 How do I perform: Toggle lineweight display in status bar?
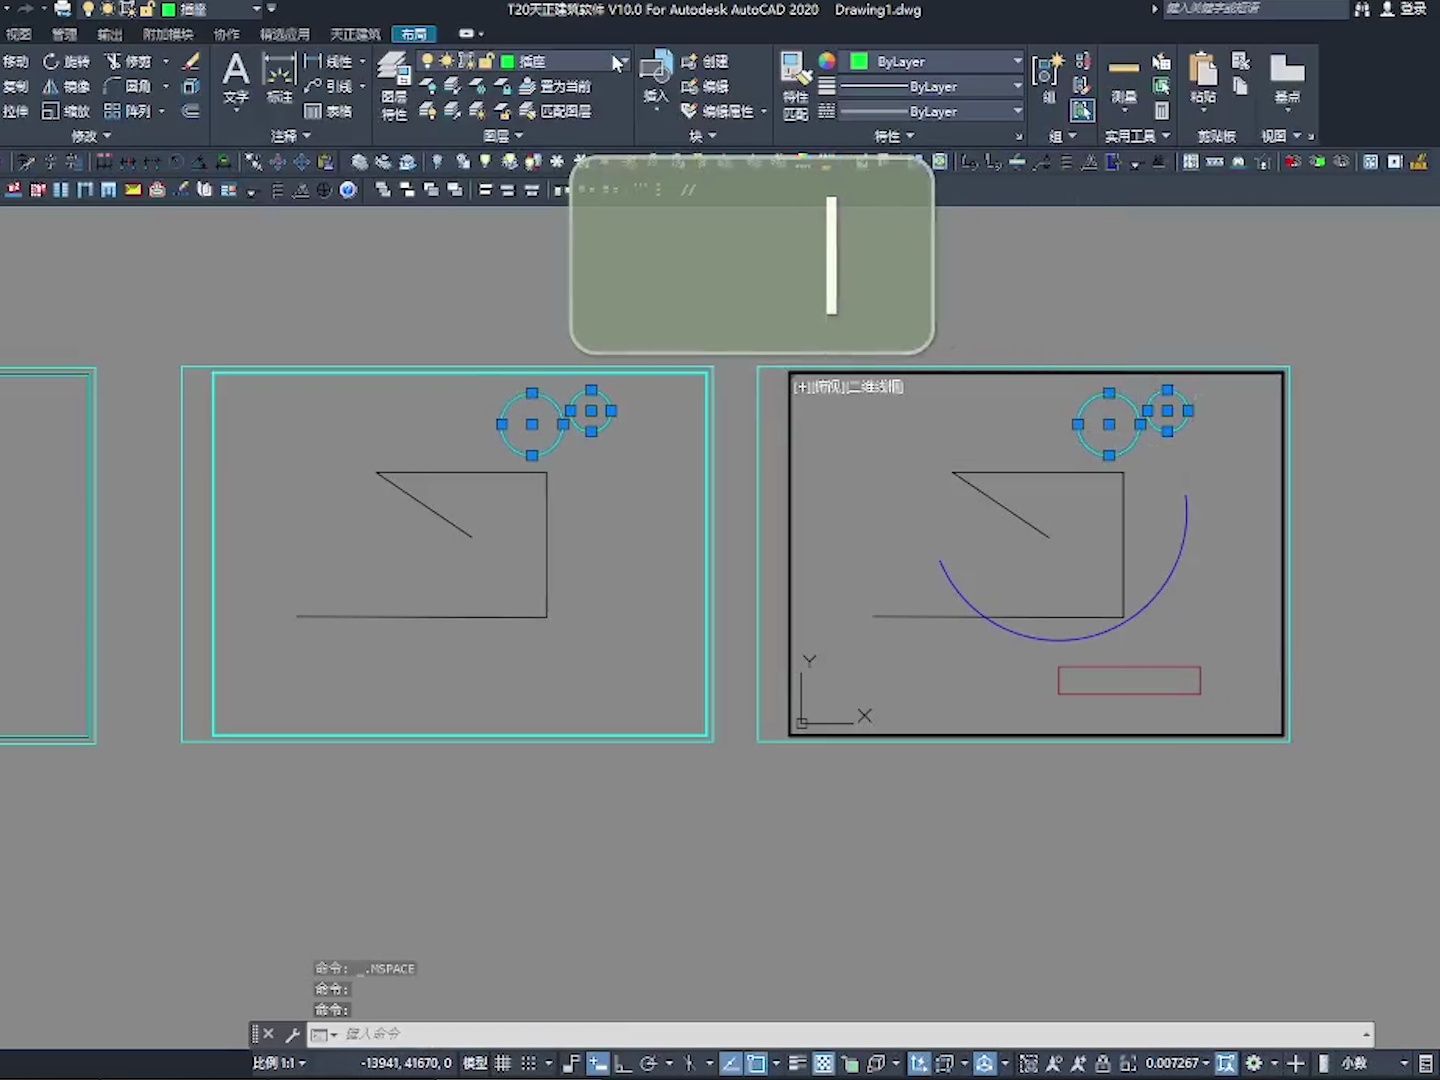797,1063
